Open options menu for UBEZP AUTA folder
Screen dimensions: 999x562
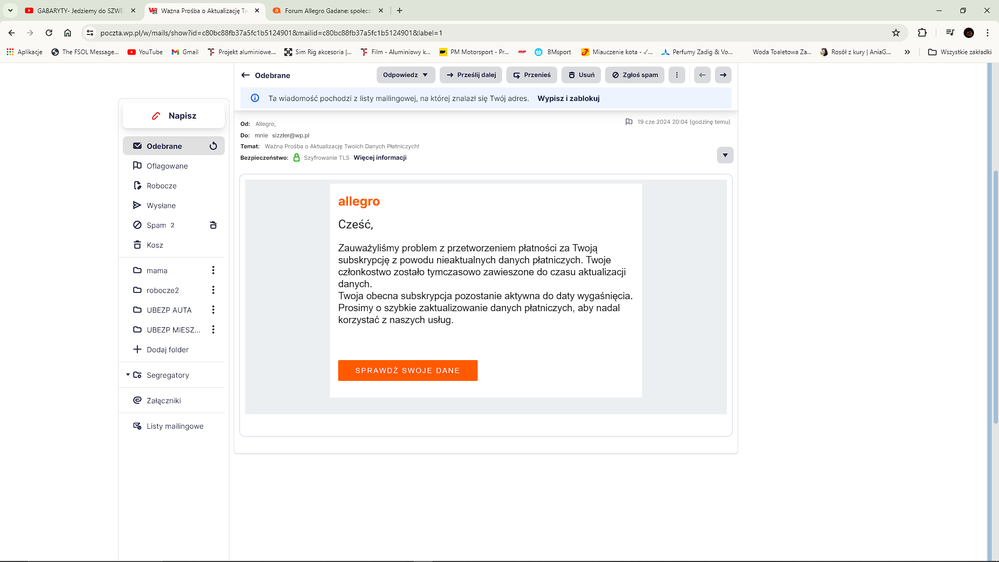213,310
